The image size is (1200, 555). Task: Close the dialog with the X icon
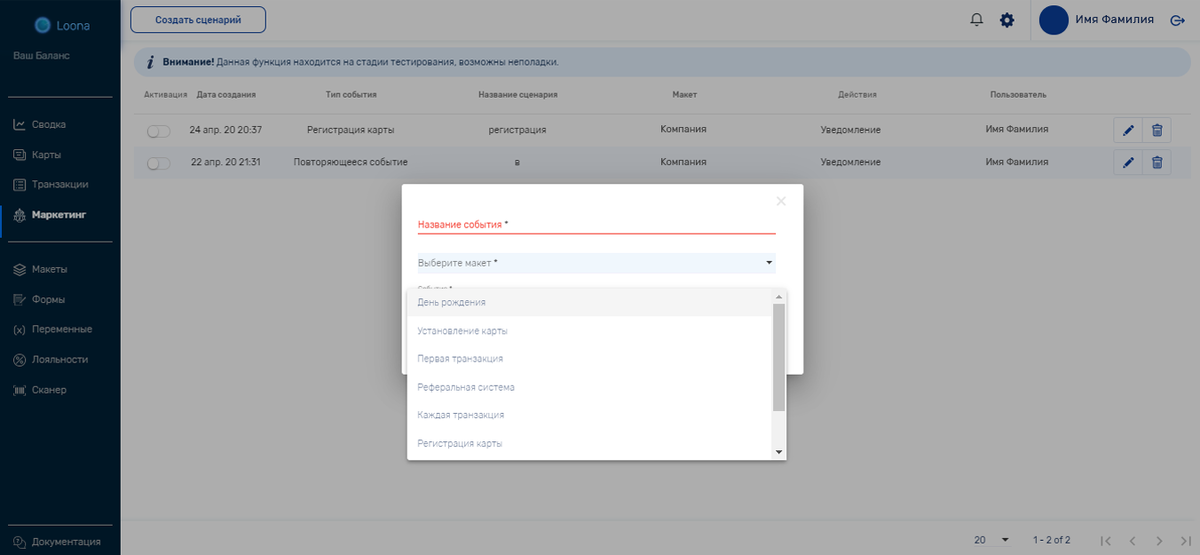tap(781, 201)
